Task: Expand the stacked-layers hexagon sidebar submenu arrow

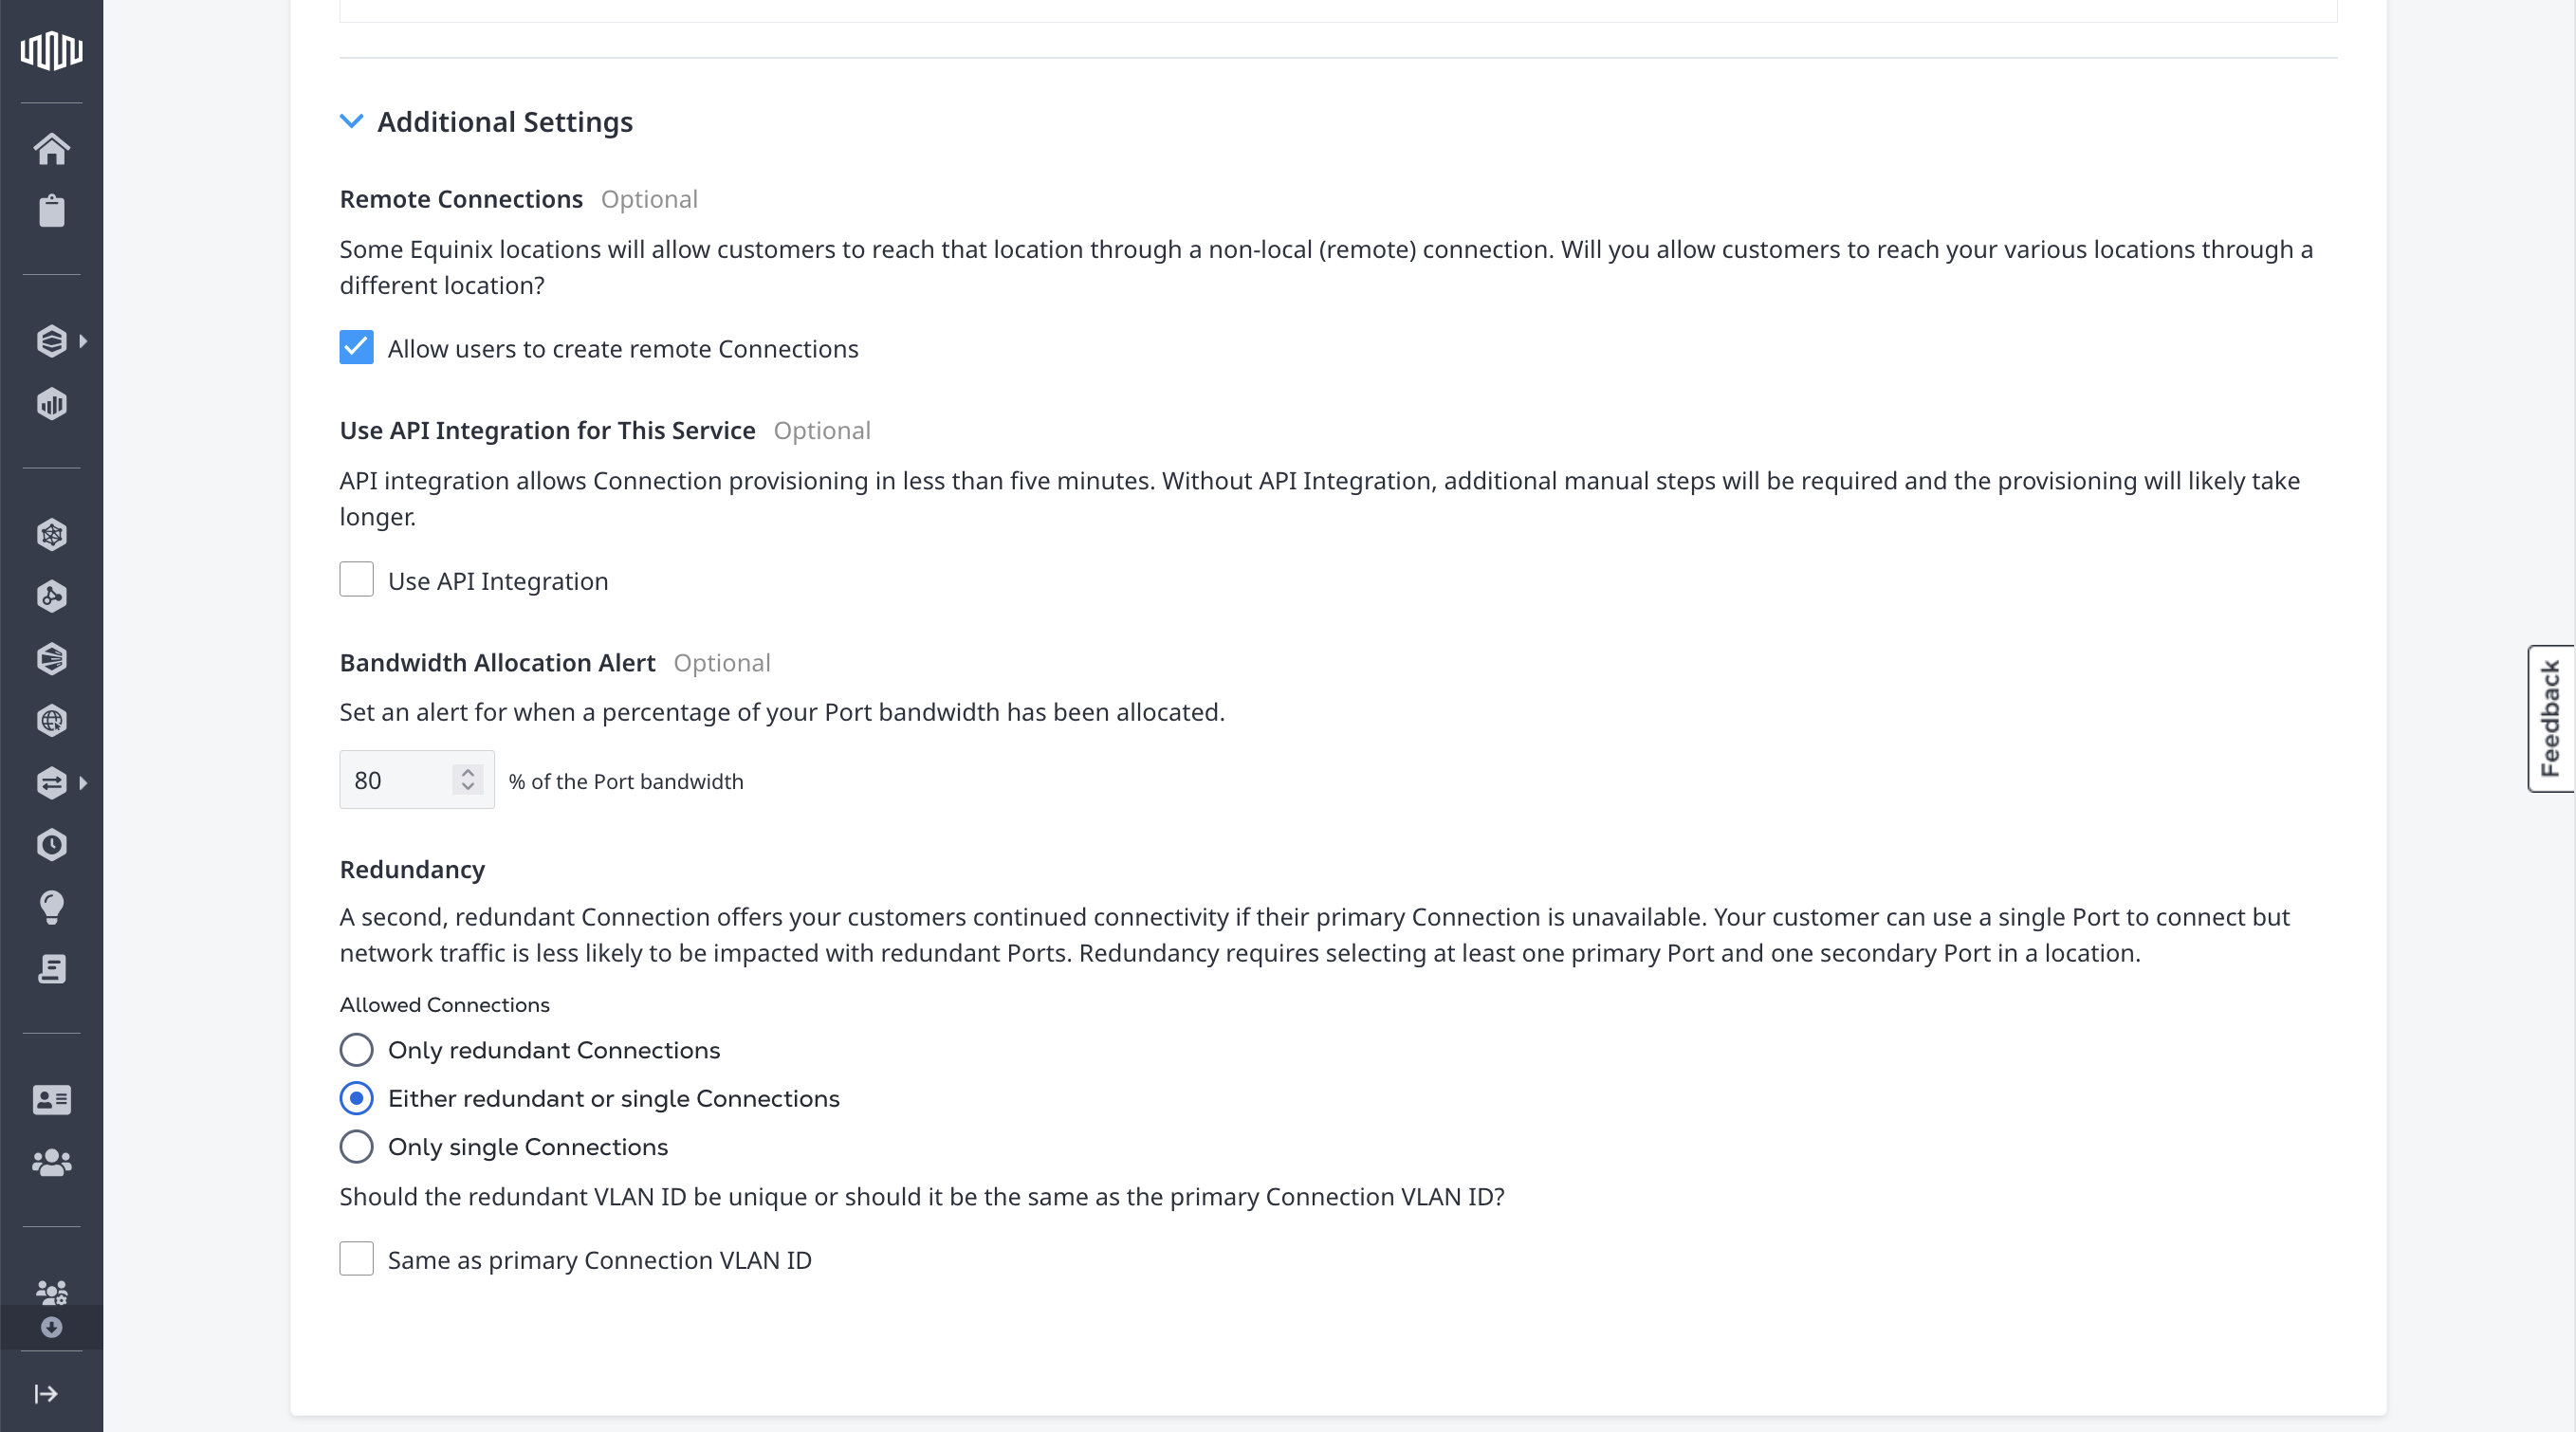Action: [x=83, y=341]
